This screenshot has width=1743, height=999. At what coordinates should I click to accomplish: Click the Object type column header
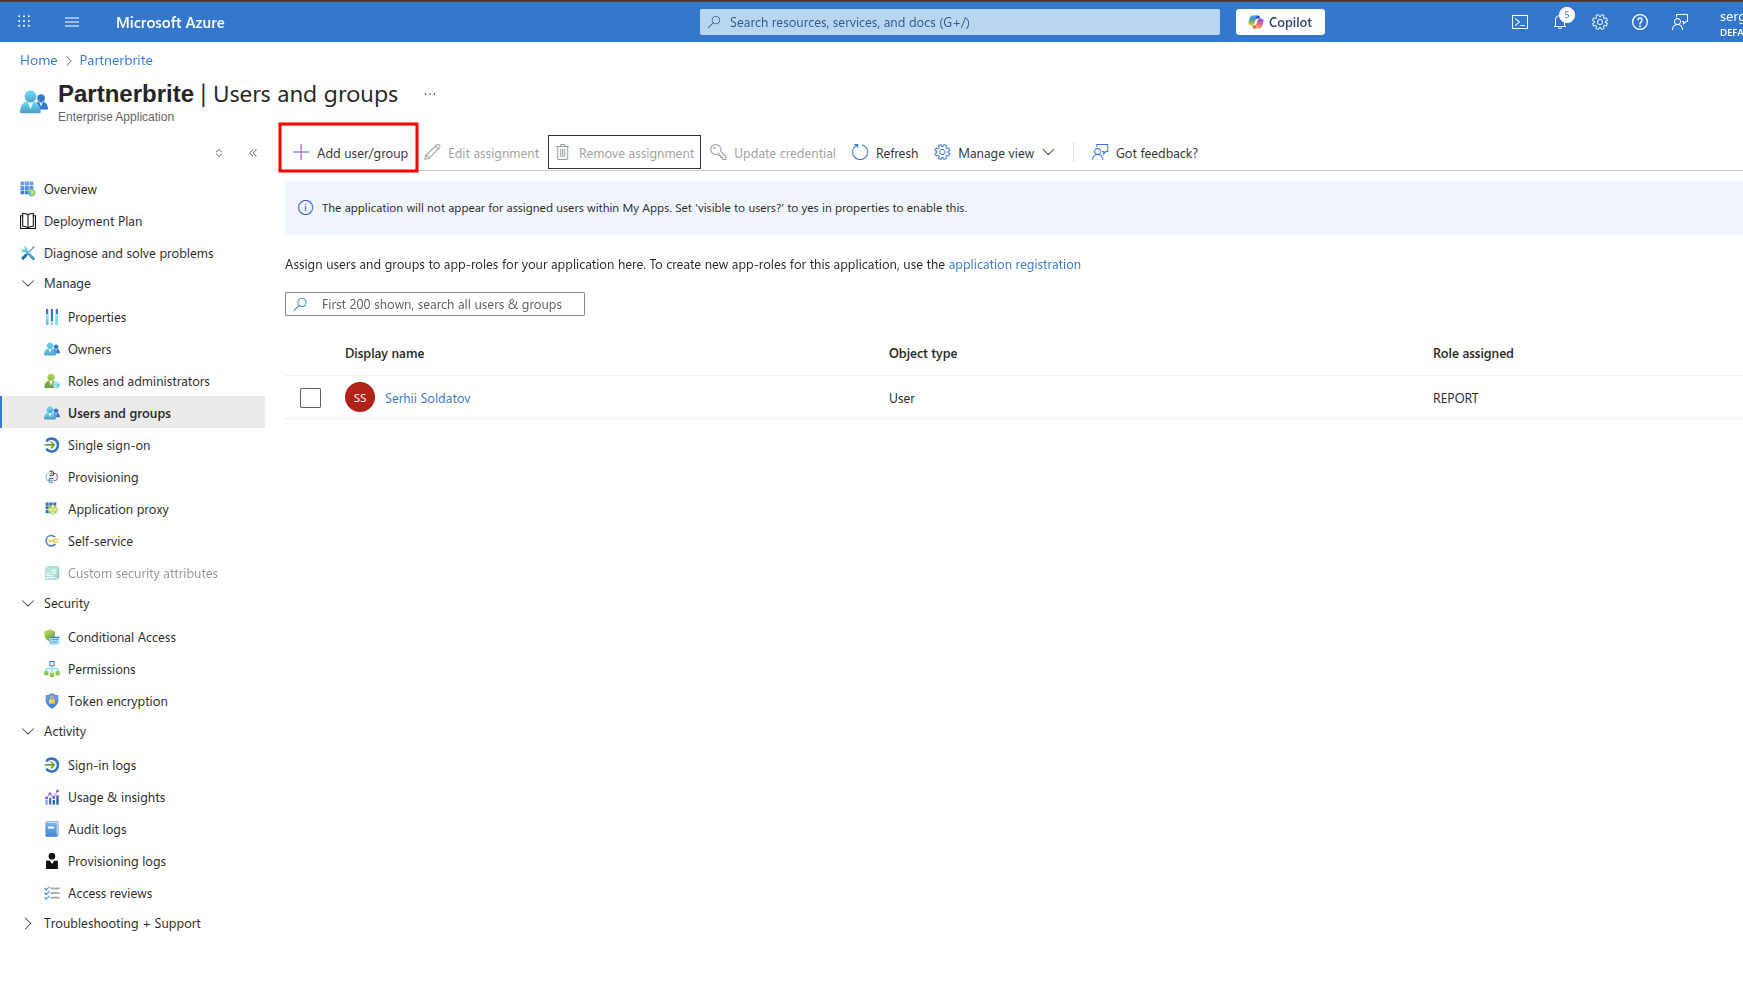(923, 353)
